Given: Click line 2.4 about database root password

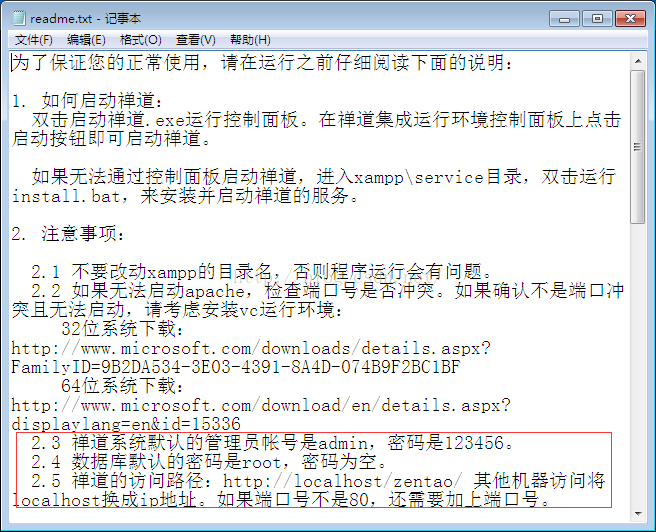Looking at the screenshot, I should (x=209, y=462).
